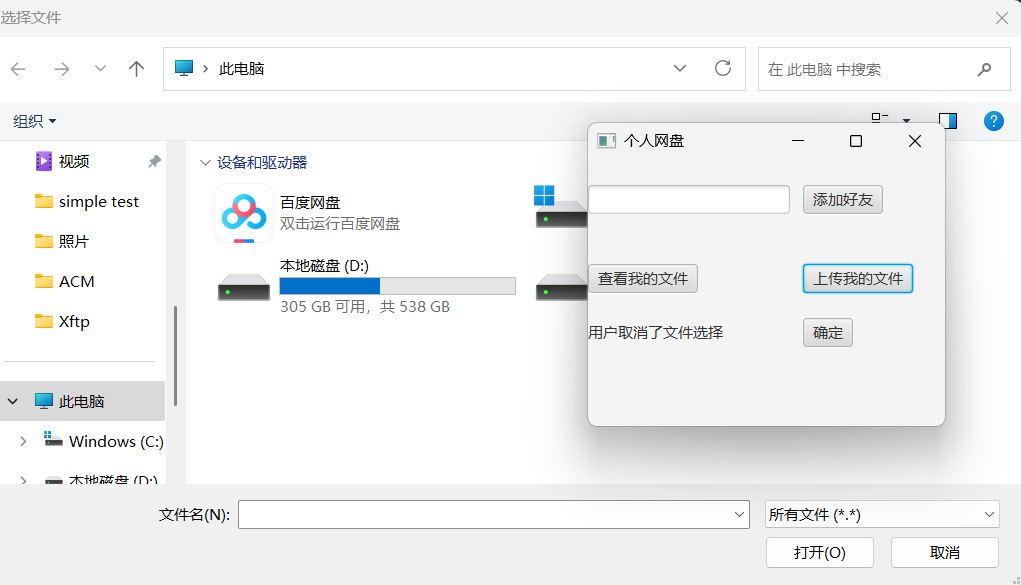Click the up directory arrow

tap(137, 69)
